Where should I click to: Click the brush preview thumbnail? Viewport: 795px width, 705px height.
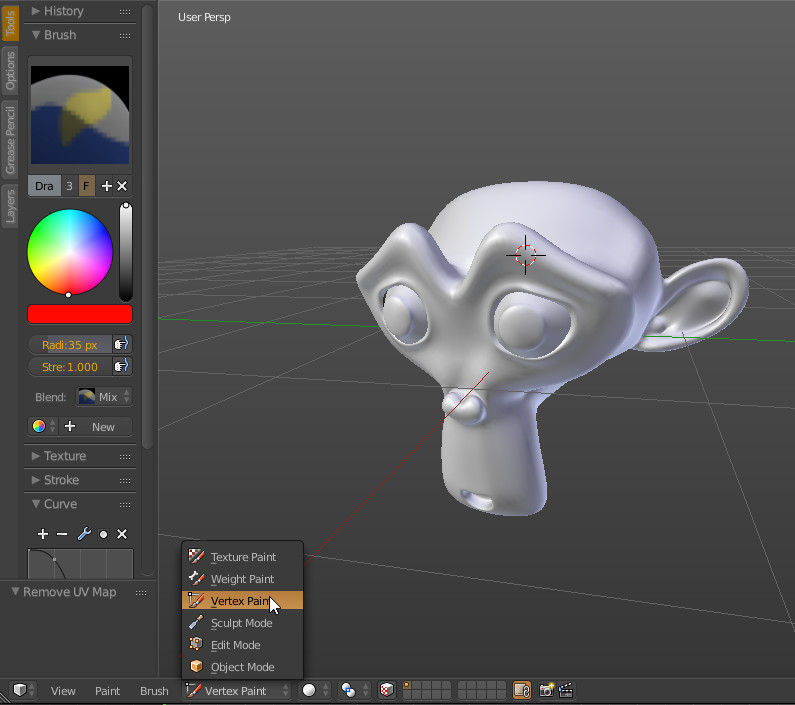(80, 115)
